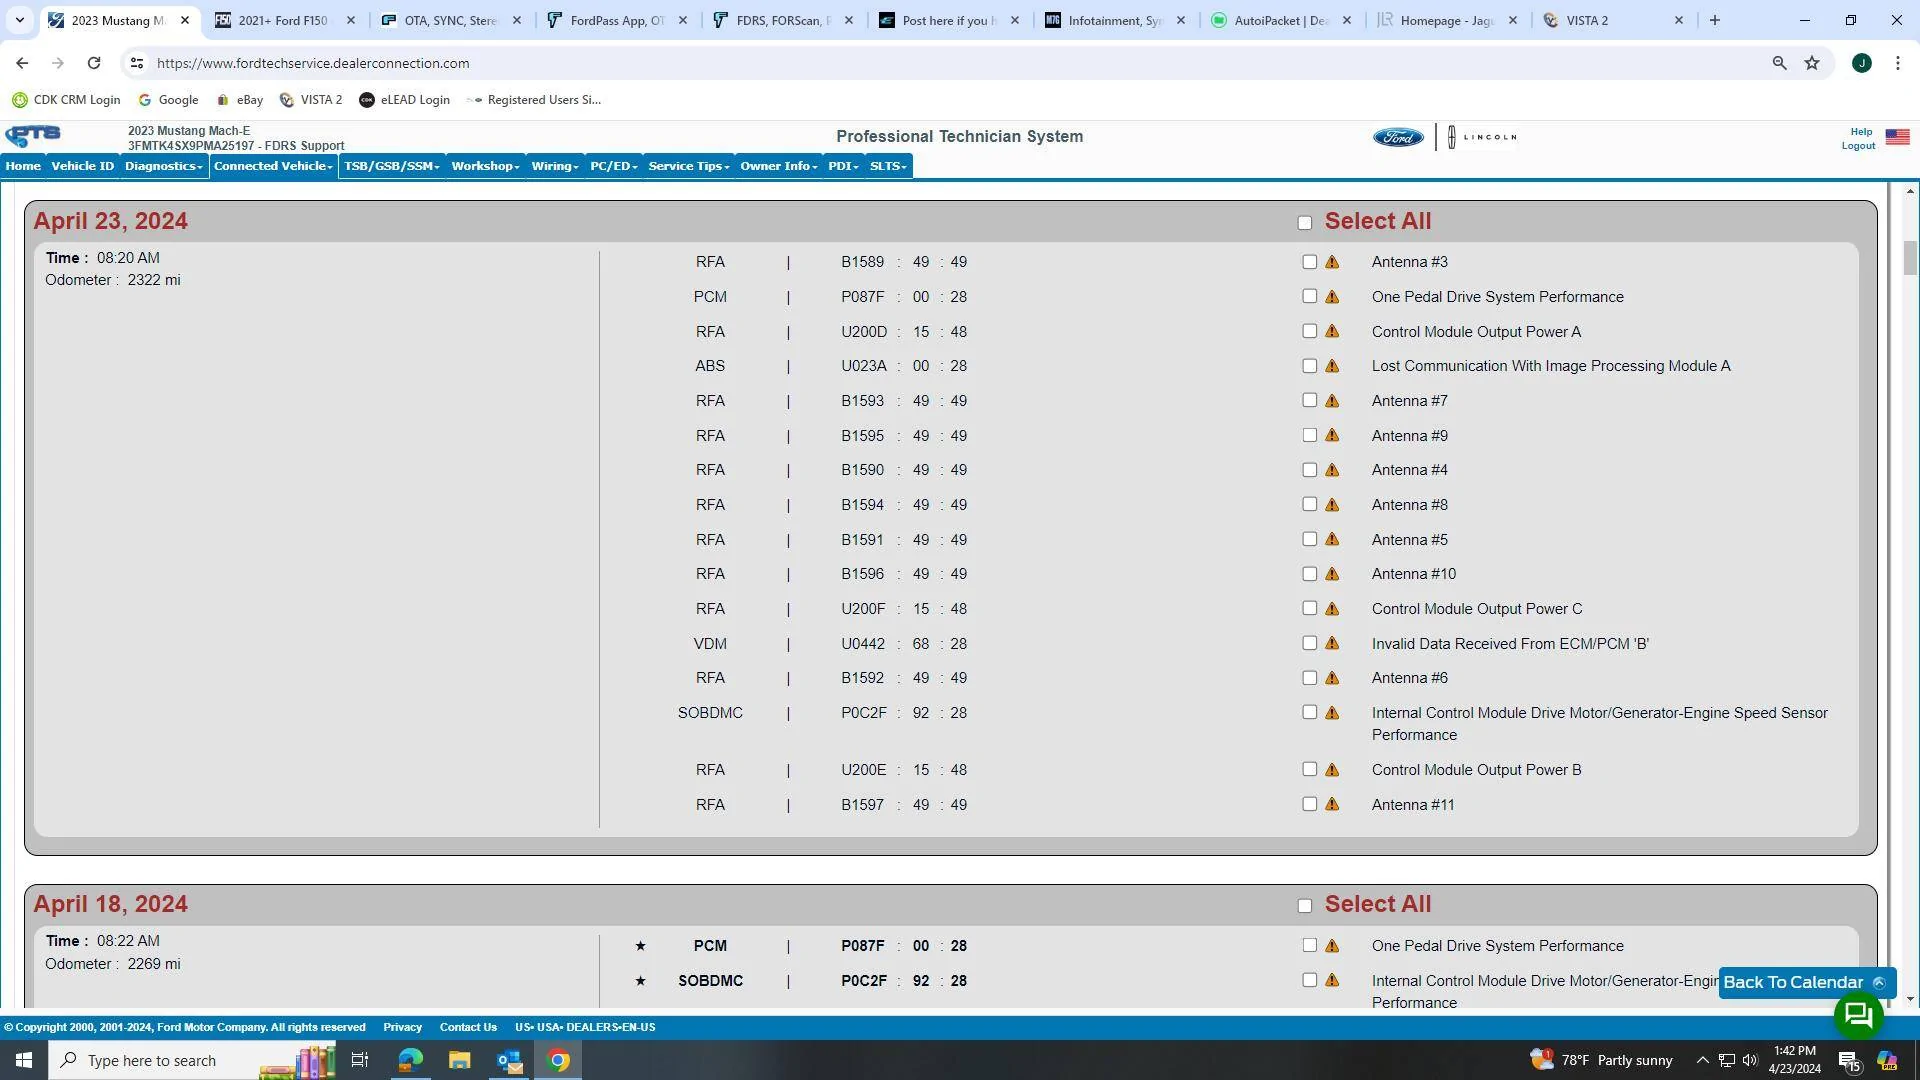1920x1080 pixels.
Task: Click warning icon beside Control Module Output Power A
Action: pos(1332,332)
